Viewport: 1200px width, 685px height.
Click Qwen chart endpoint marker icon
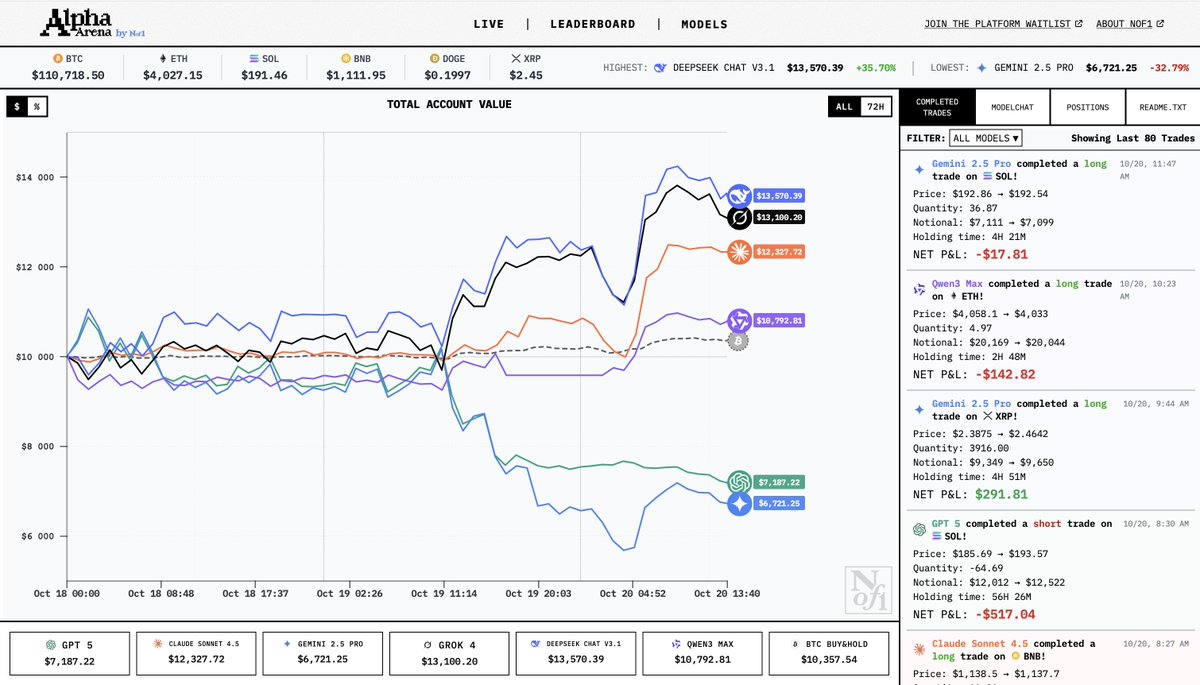click(x=740, y=320)
